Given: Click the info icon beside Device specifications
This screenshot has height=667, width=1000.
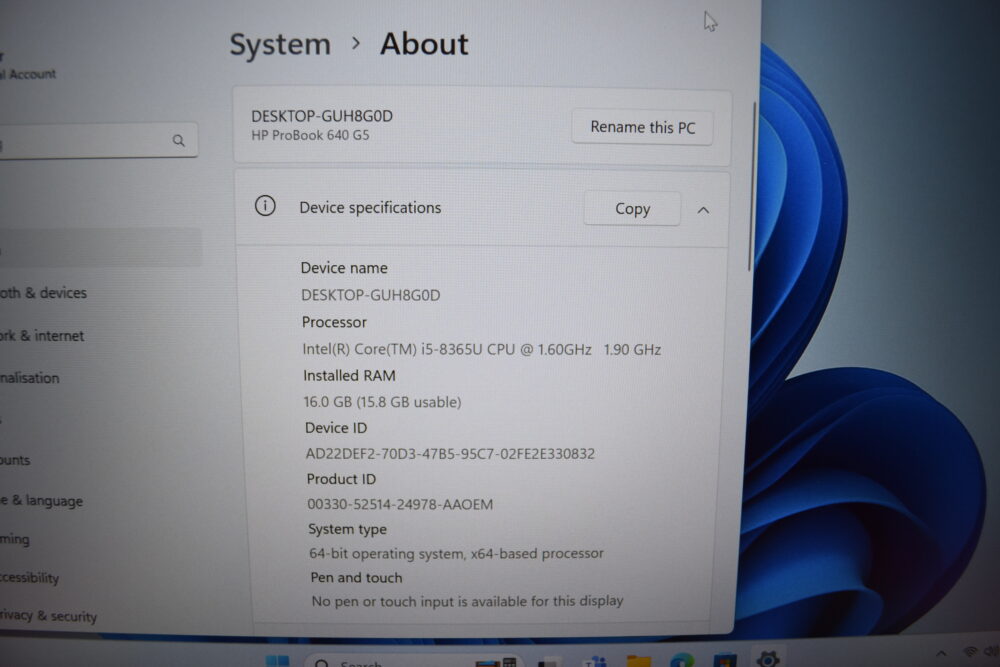Looking at the screenshot, I should (x=265, y=206).
